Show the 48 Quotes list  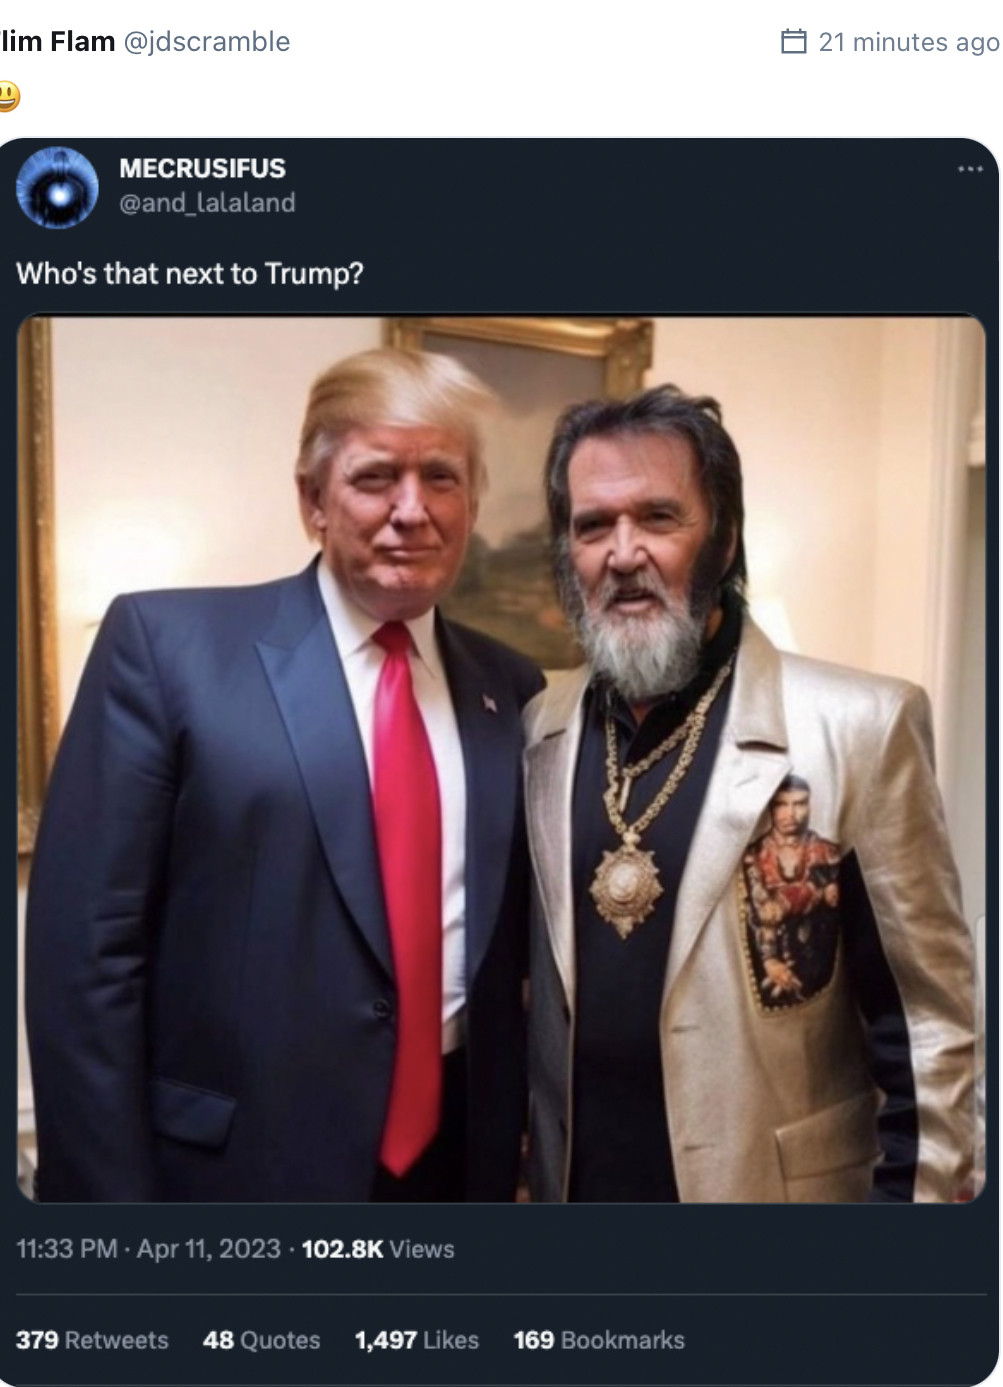click(261, 1340)
